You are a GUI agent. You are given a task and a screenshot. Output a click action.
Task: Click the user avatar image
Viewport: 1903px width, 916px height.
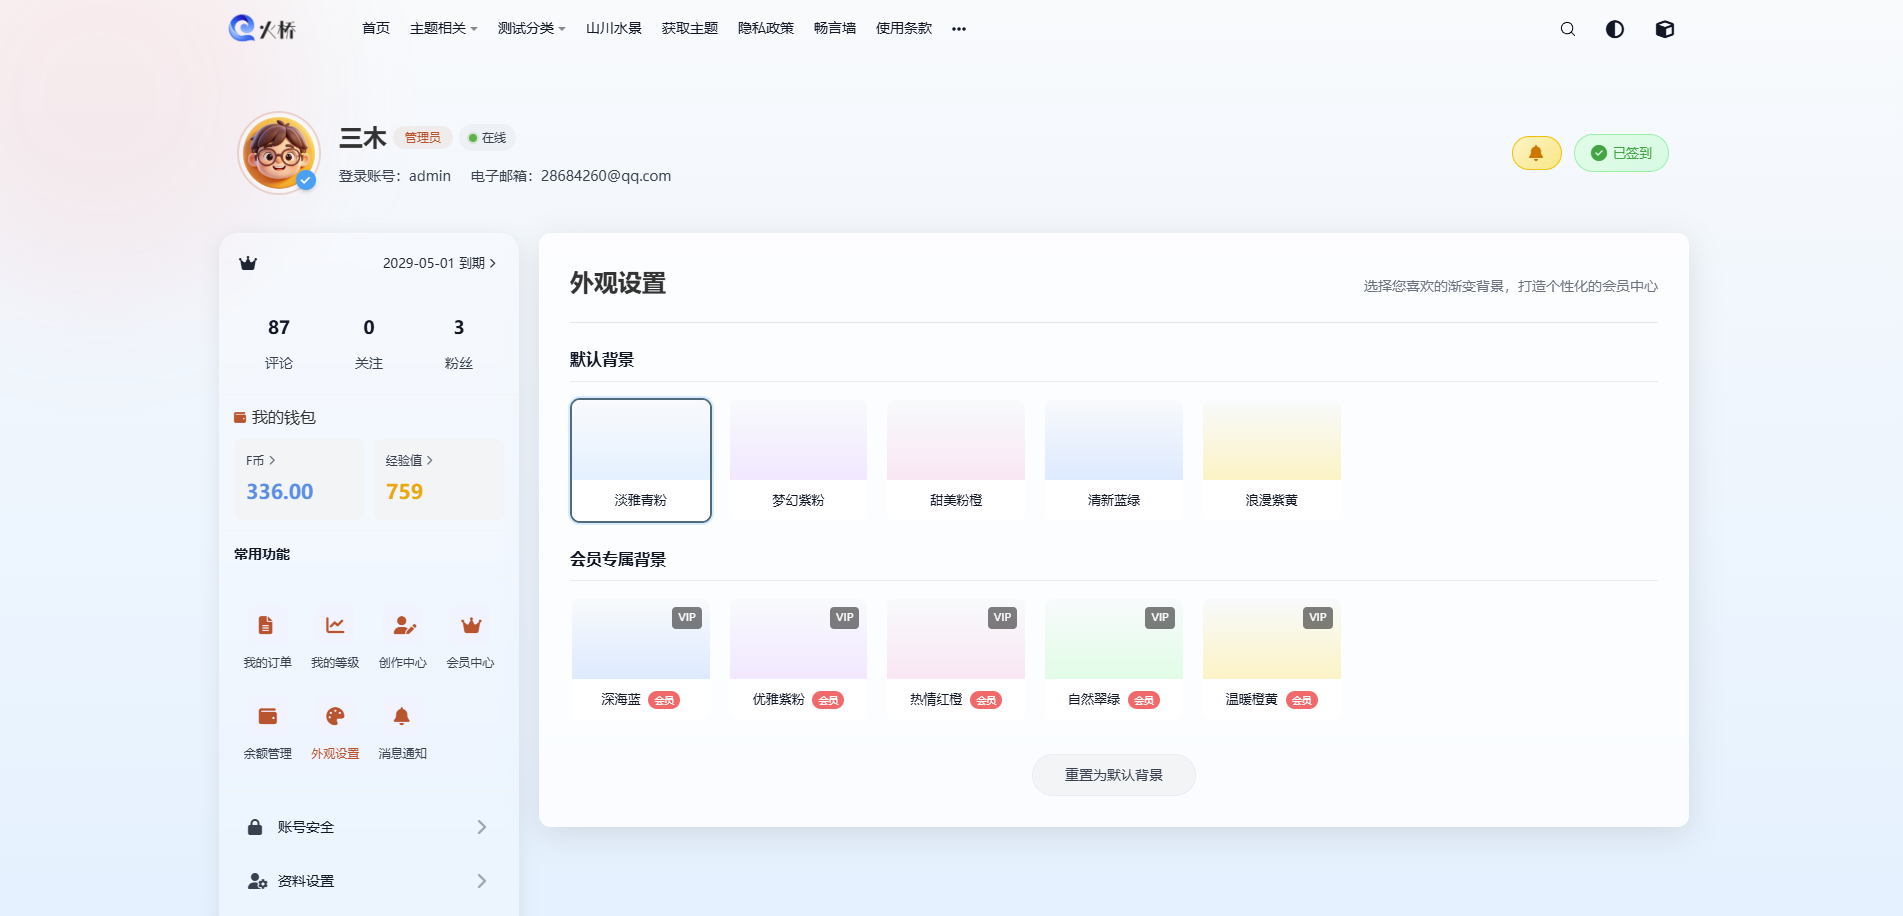pos(279,153)
